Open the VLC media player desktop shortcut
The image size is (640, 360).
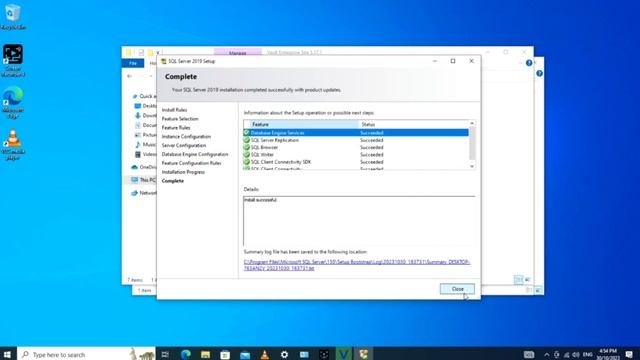(13, 145)
